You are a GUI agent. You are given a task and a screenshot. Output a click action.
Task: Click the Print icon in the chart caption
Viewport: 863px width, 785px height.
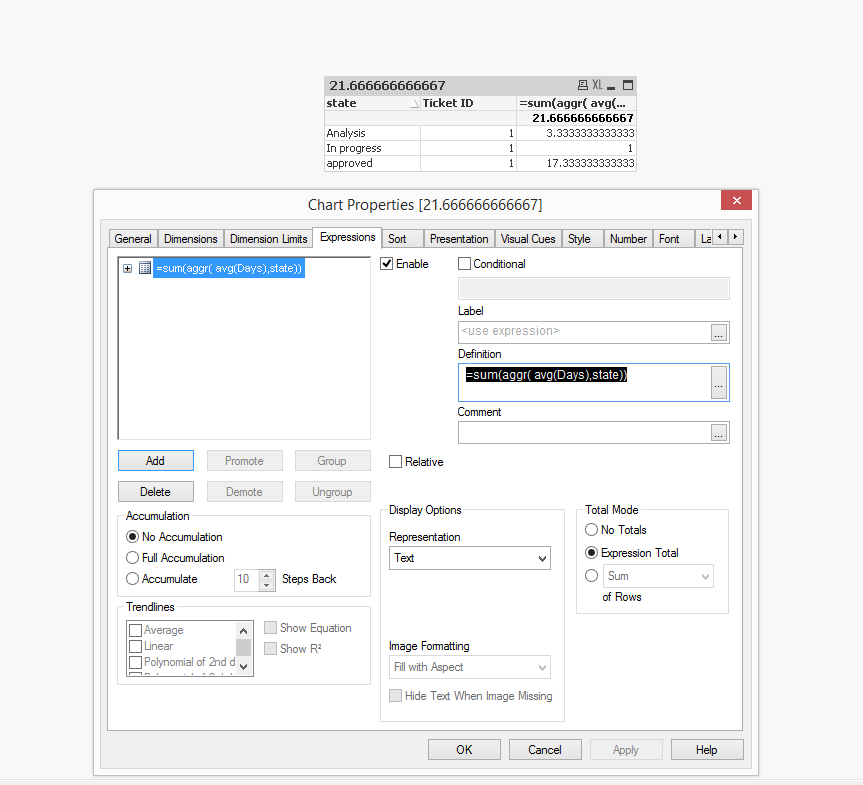pos(583,86)
